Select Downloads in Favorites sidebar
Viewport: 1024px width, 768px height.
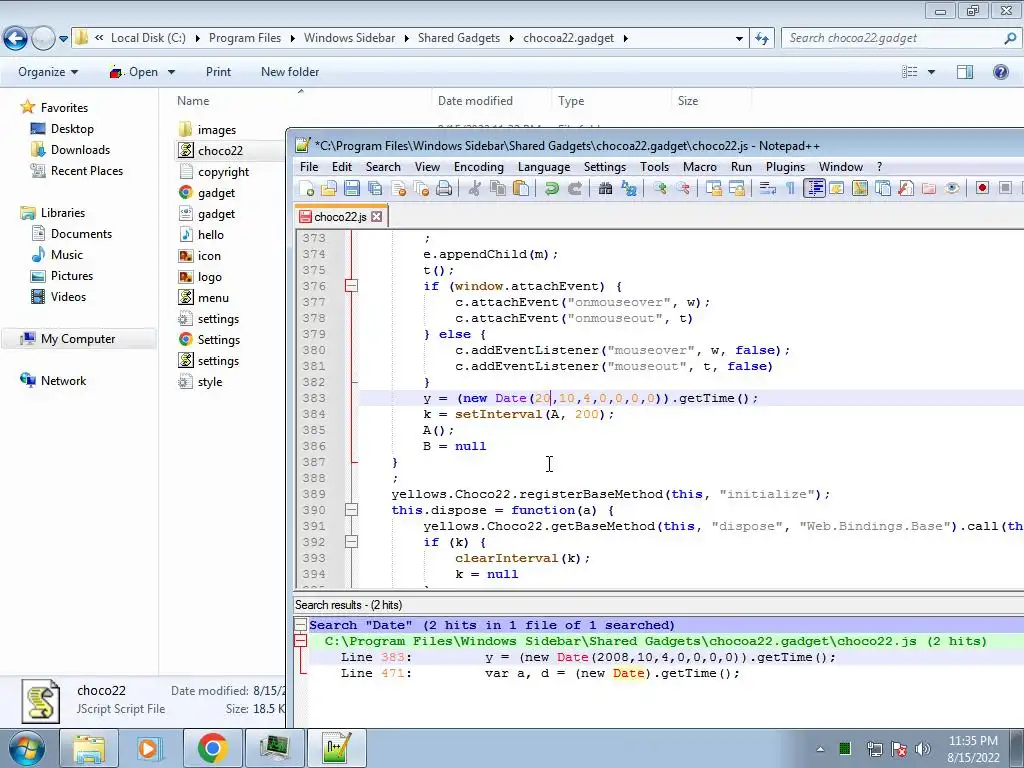point(80,150)
